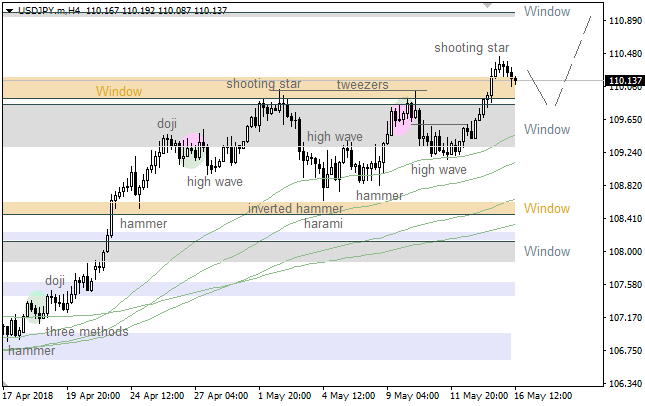Select the Window label near 110.890 level
The width and height of the screenshot is (645, 406).
[547, 12]
